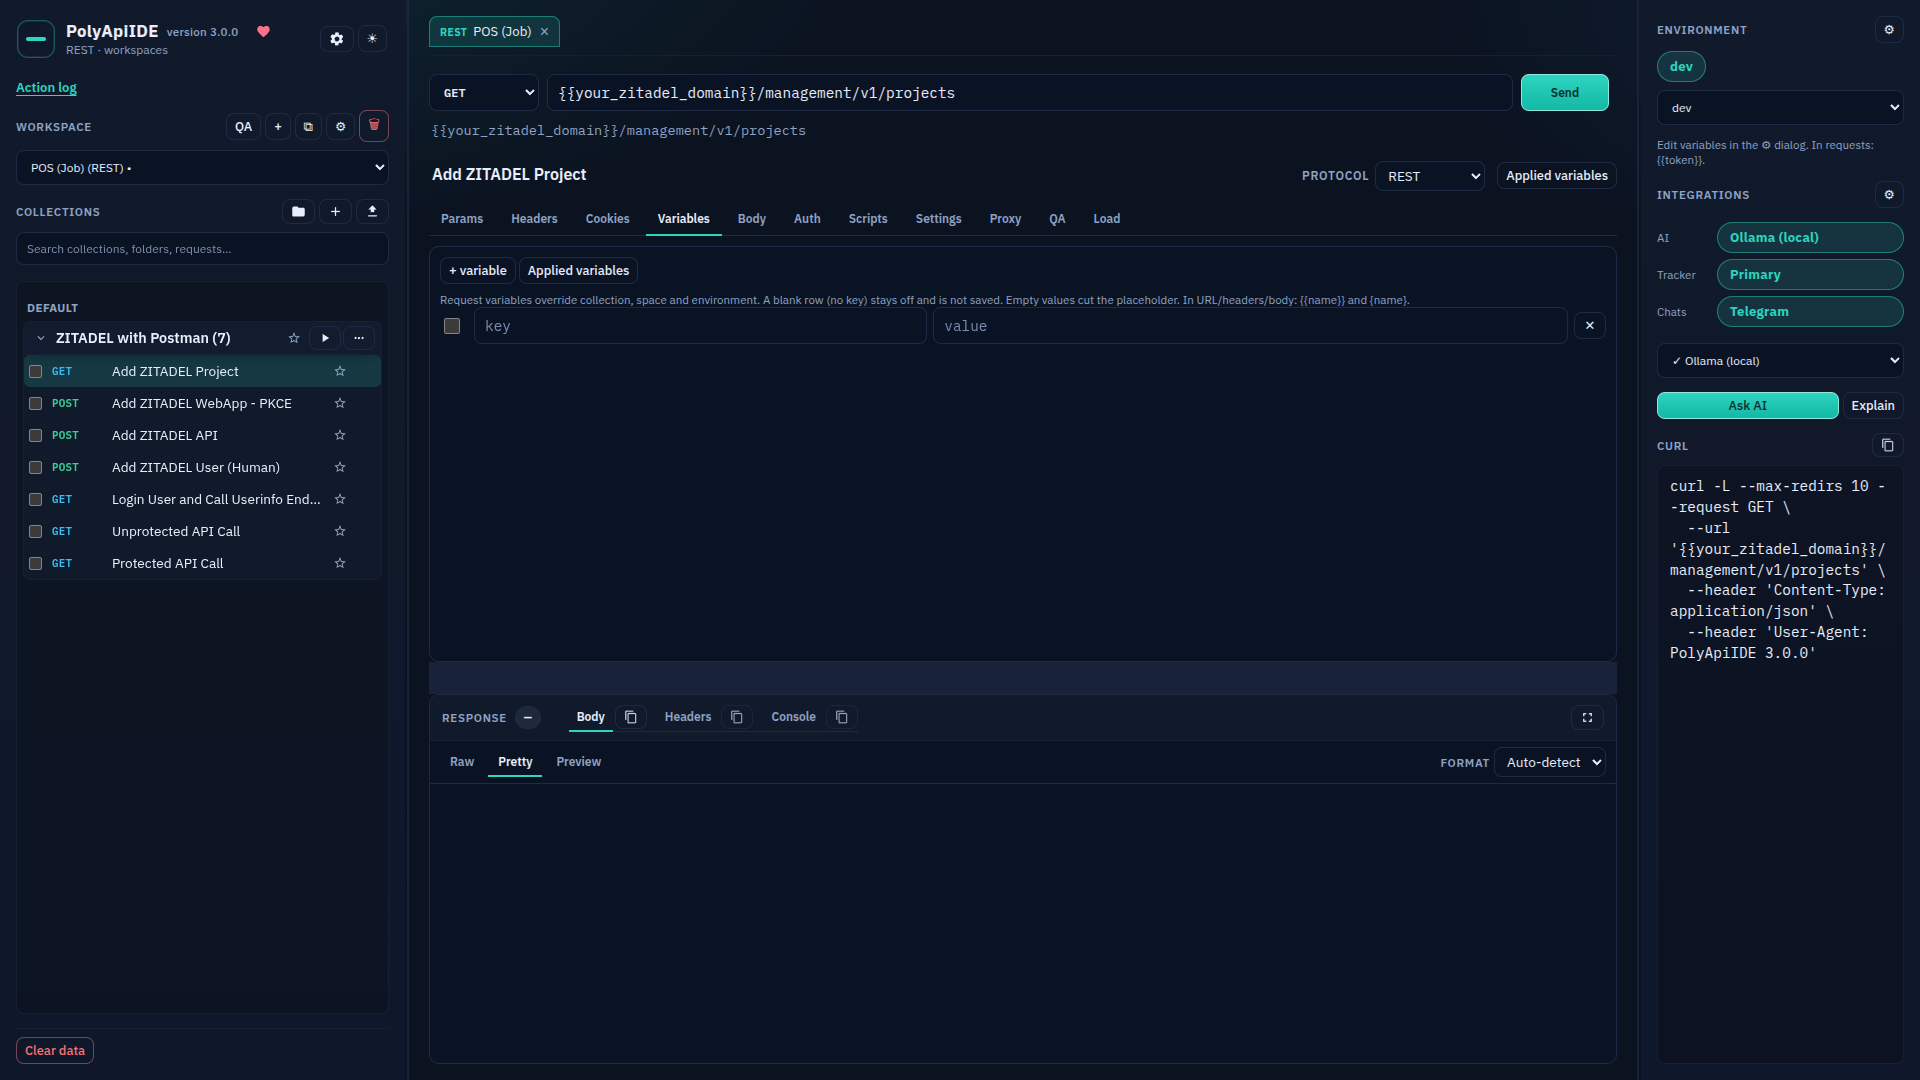This screenshot has width=1920, height=1080.
Task: Select the Preview response view
Action: pyautogui.click(x=579, y=762)
